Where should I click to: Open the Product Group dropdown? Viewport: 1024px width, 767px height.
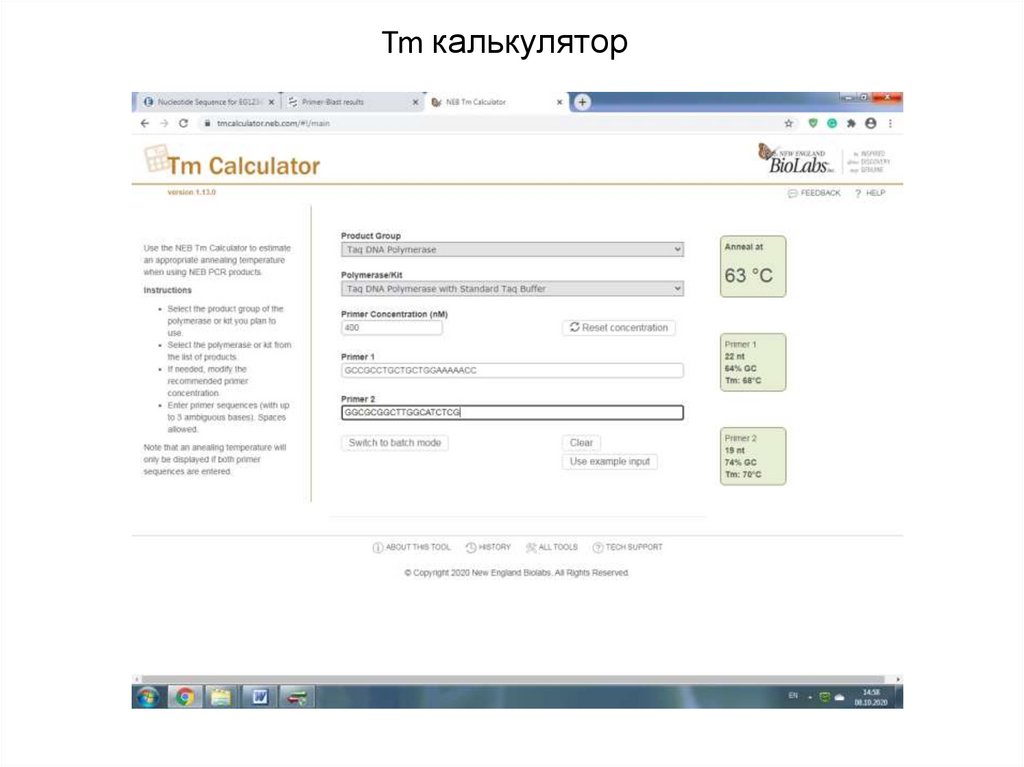(x=512, y=249)
